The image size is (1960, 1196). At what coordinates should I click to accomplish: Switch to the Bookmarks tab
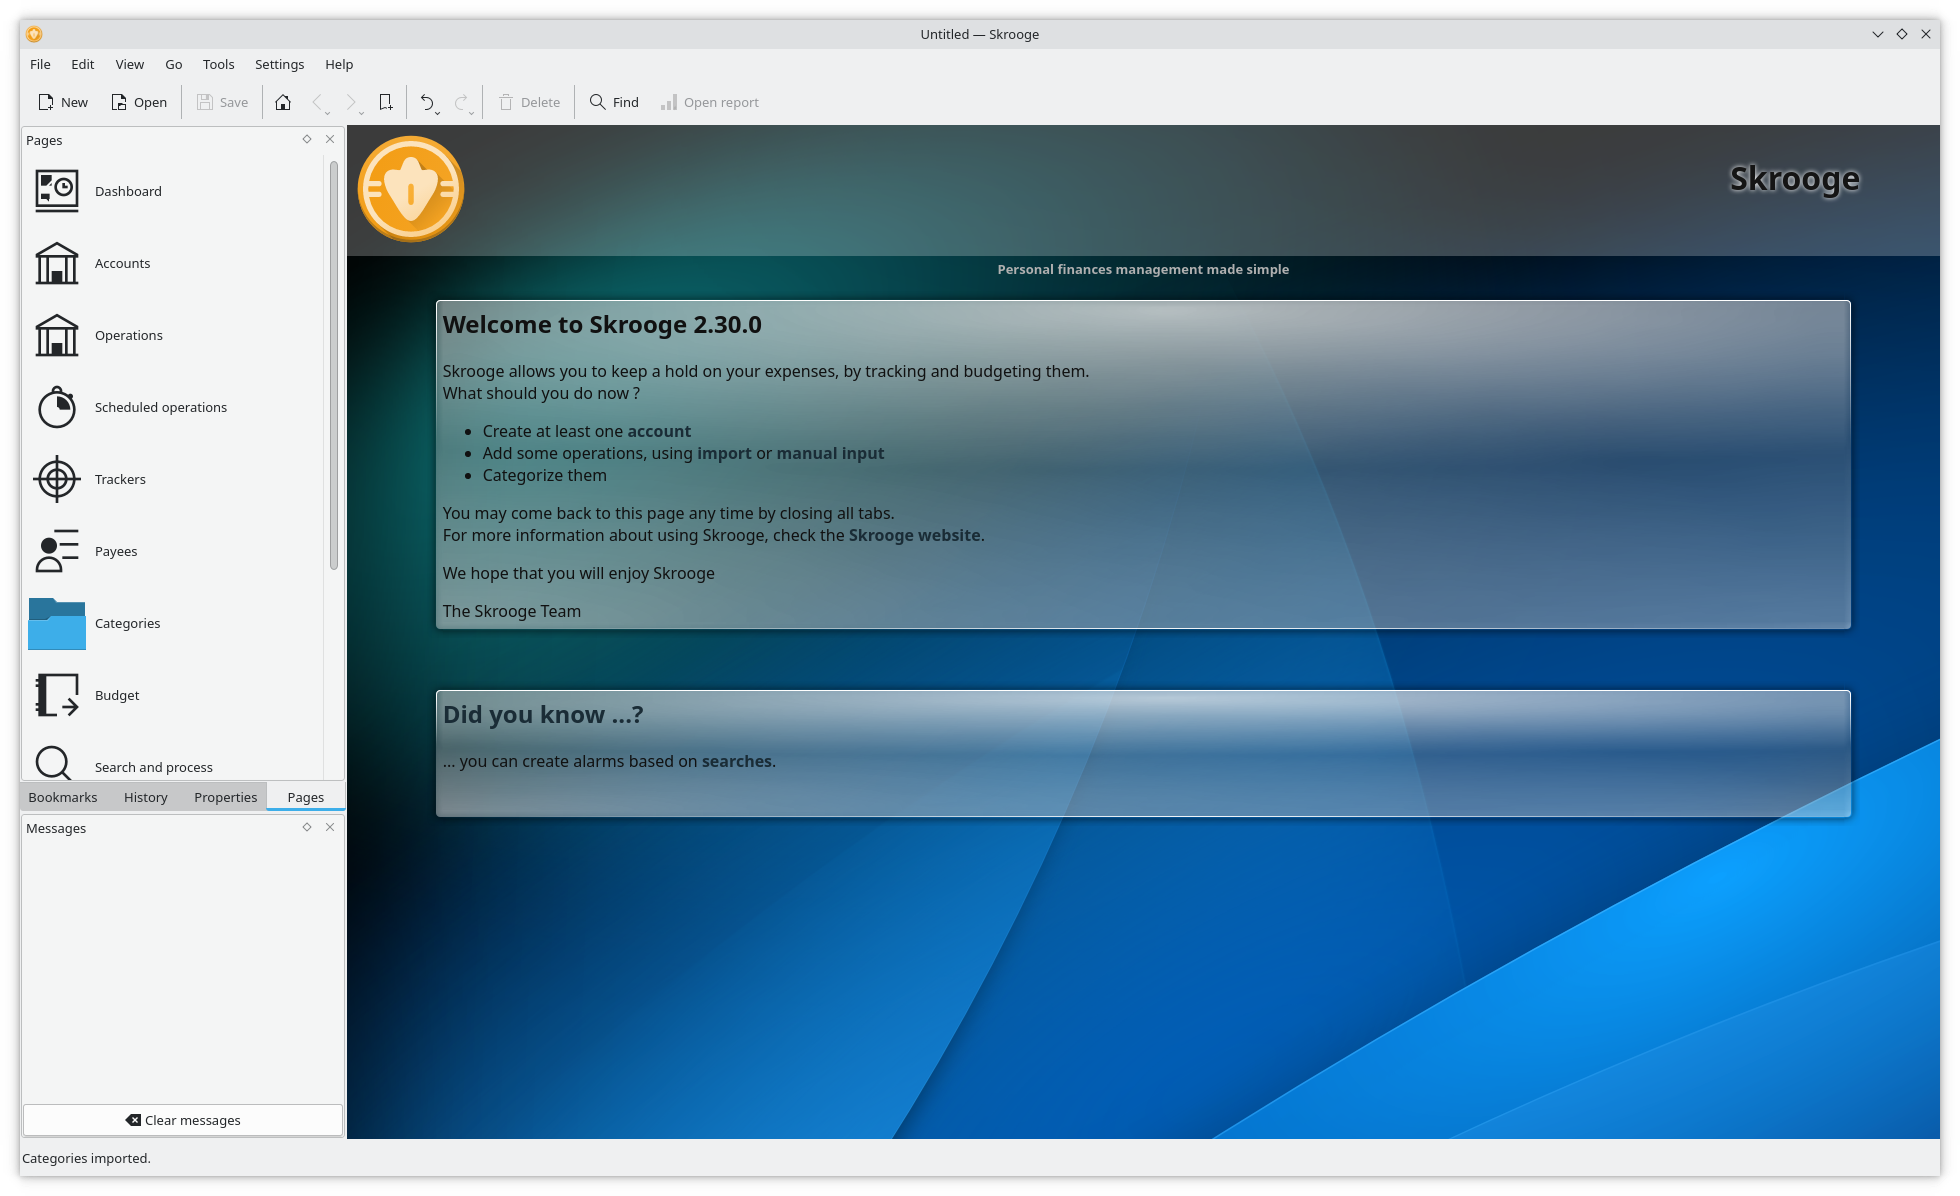63,797
